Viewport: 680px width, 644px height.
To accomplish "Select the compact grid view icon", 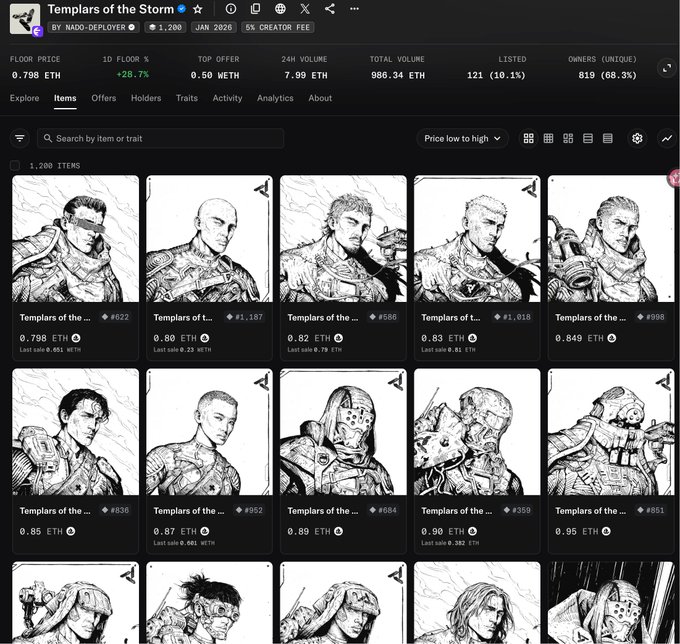I will [548, 138].
